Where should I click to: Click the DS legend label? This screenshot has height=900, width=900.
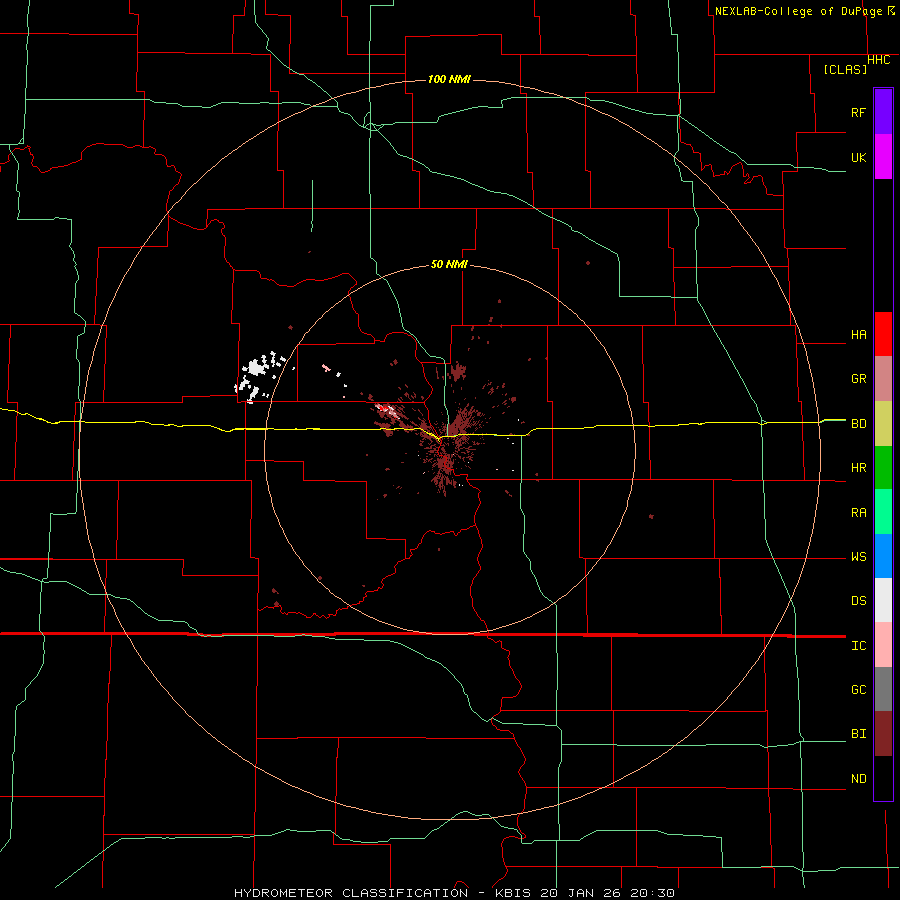858,600
